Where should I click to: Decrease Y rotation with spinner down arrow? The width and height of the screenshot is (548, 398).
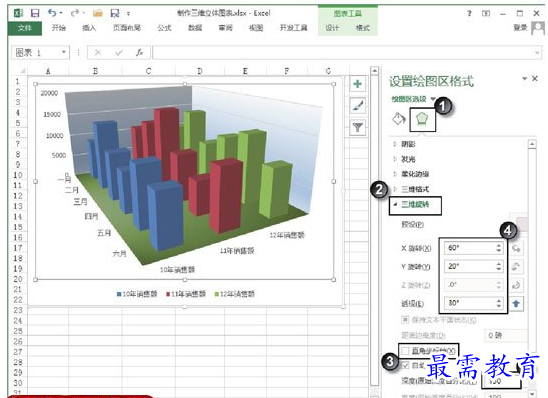tap(498, 269)
